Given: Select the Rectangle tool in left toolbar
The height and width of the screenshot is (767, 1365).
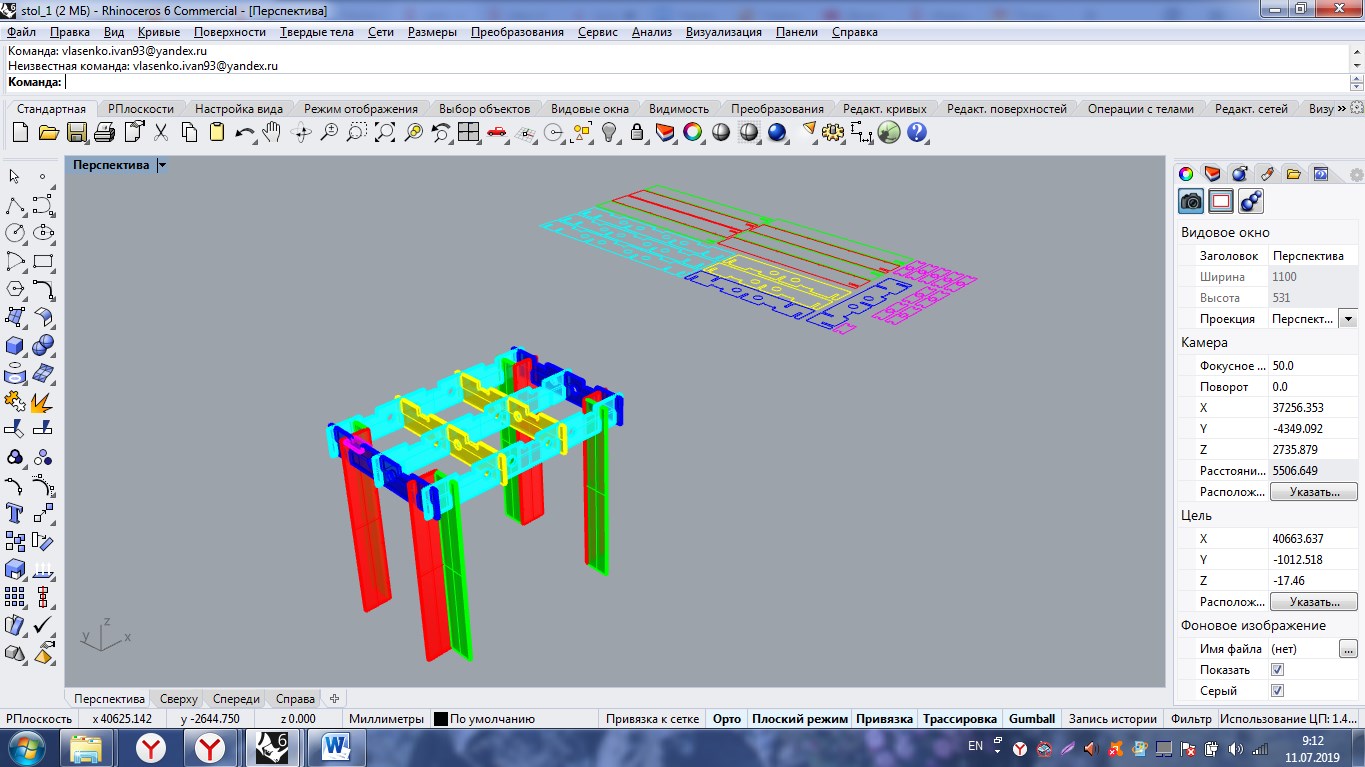Looking at the screenshot, I should (x=43, y=261).
